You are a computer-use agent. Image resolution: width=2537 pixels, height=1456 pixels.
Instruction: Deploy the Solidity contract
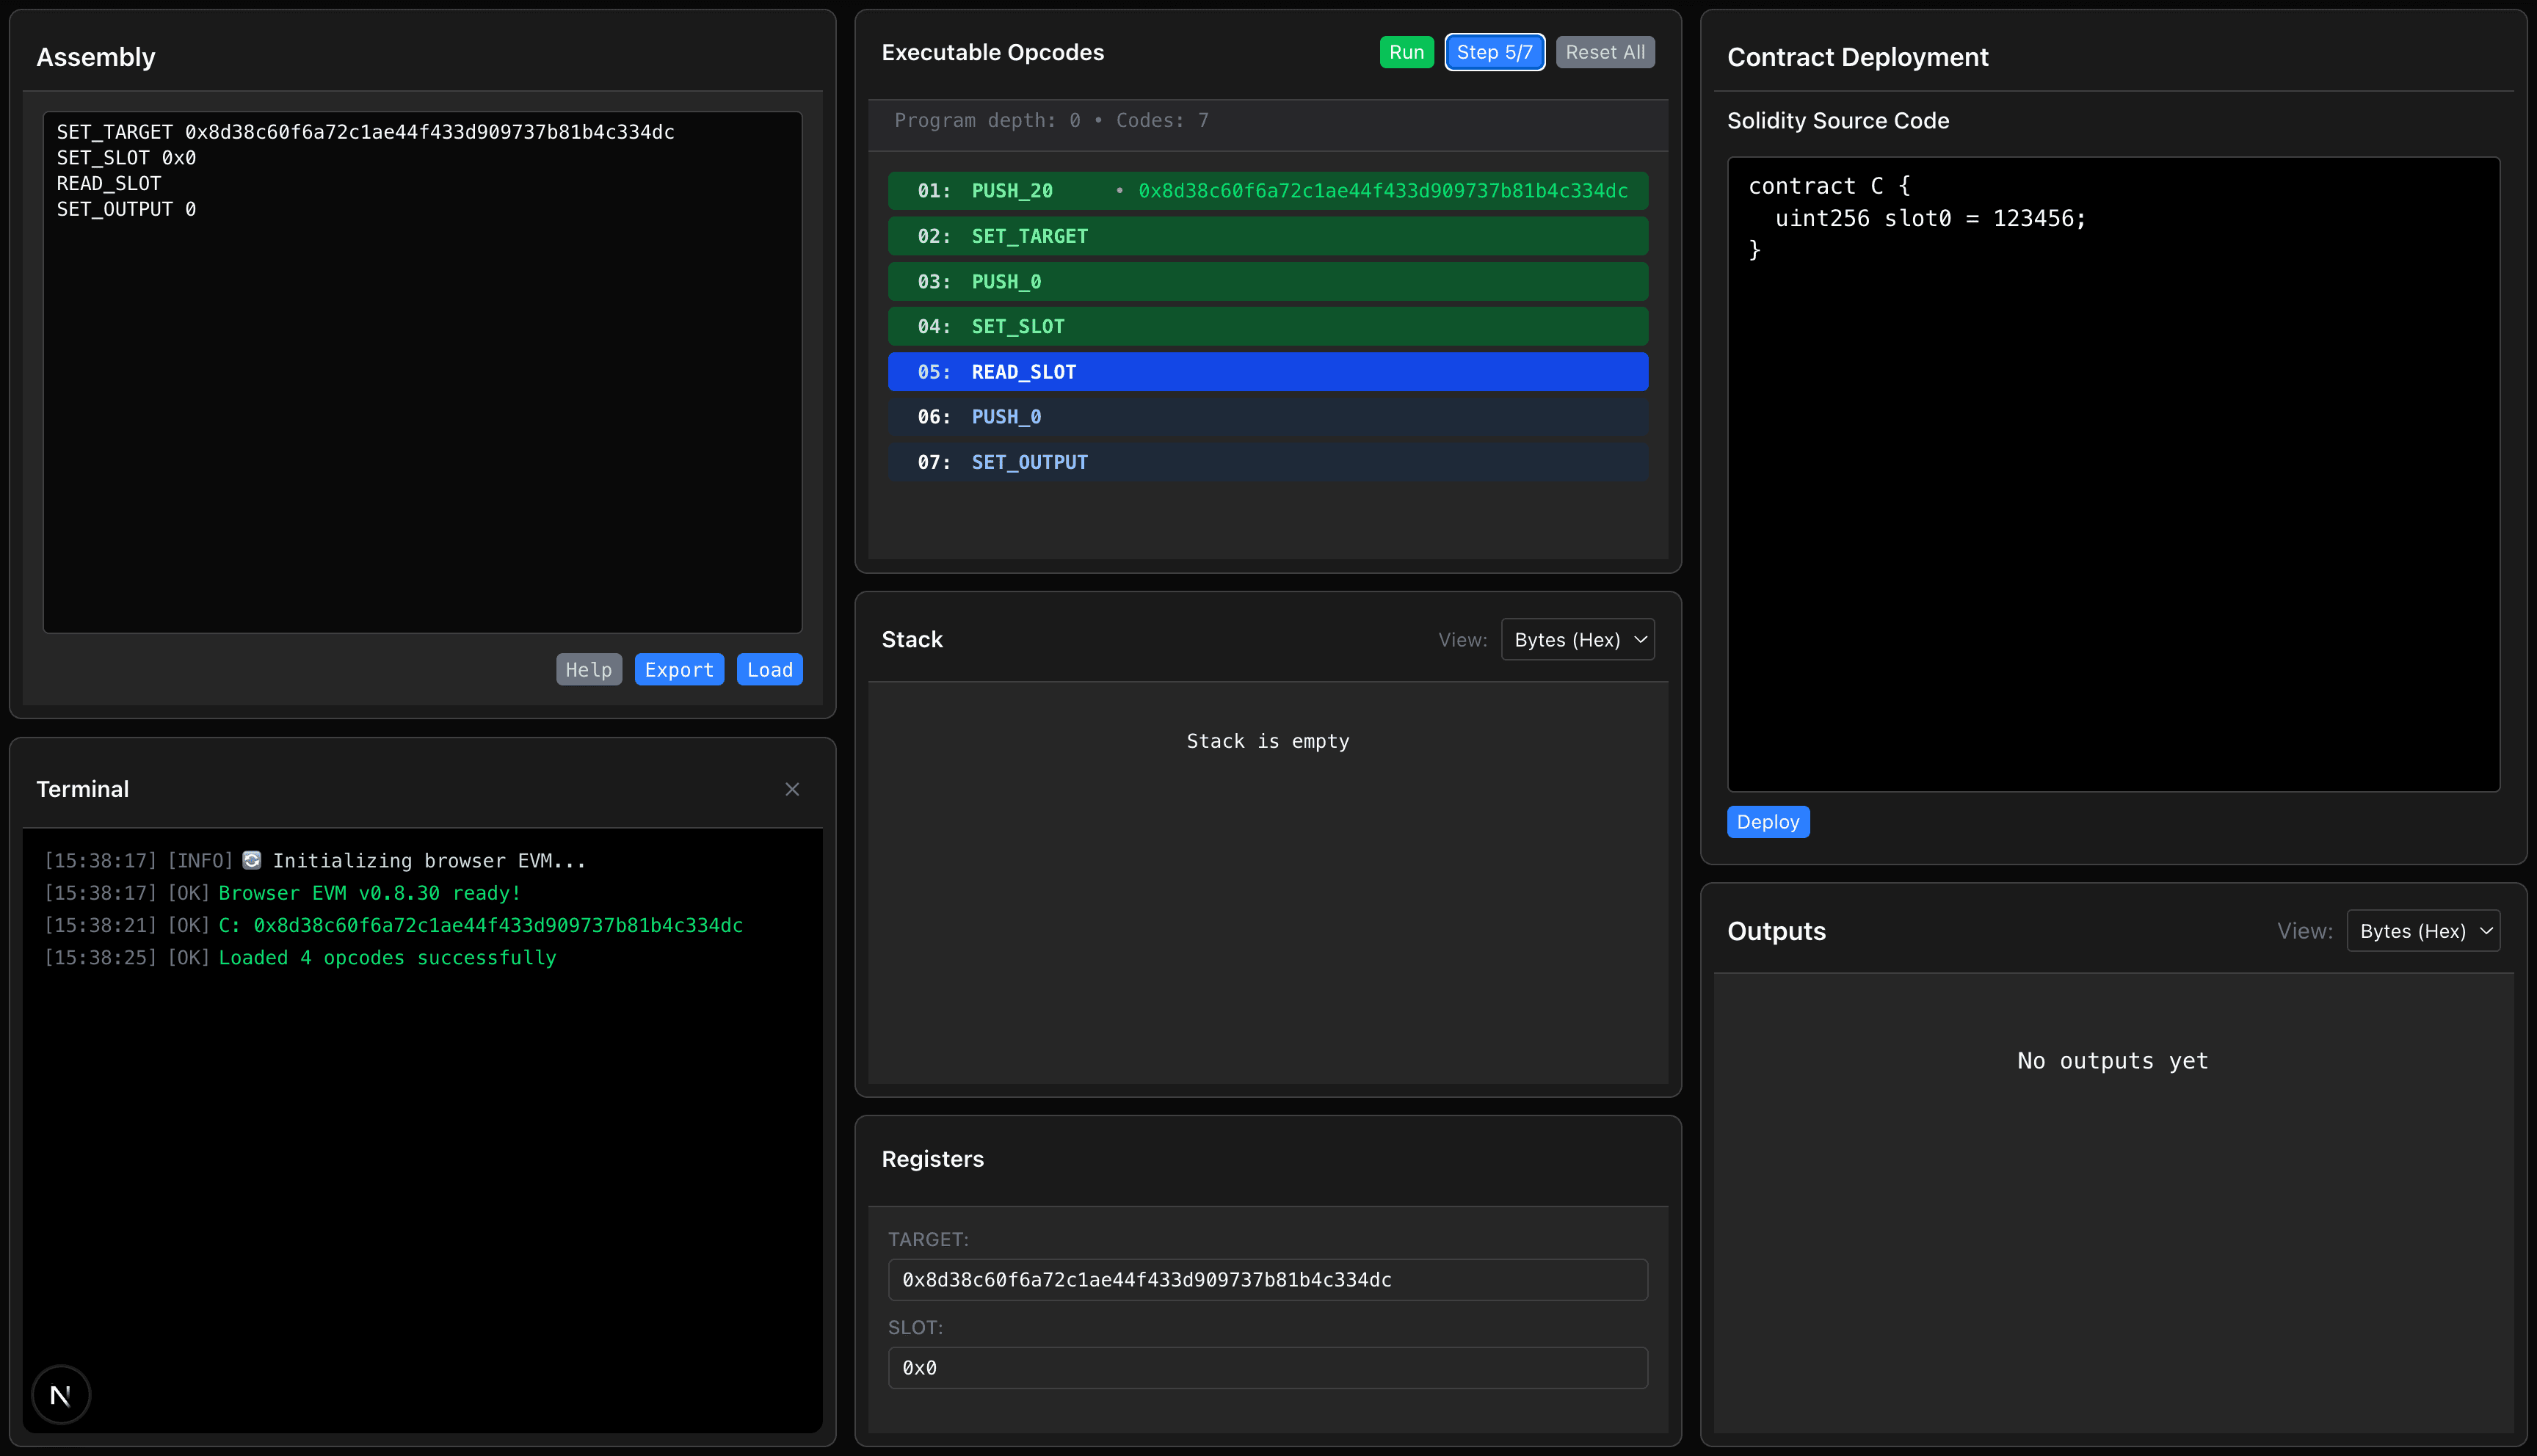1767,822
